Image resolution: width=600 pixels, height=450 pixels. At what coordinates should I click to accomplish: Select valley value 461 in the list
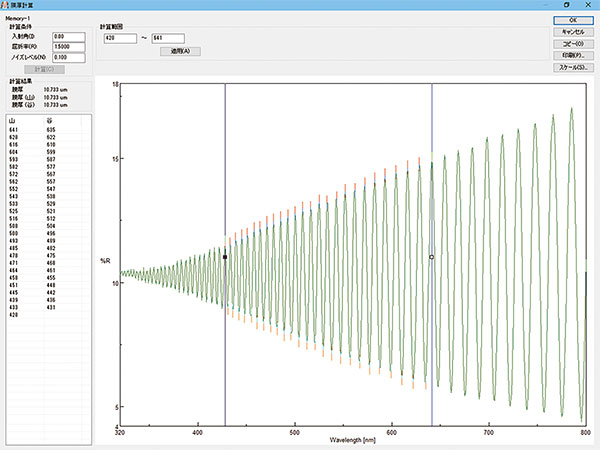point(51,271)
